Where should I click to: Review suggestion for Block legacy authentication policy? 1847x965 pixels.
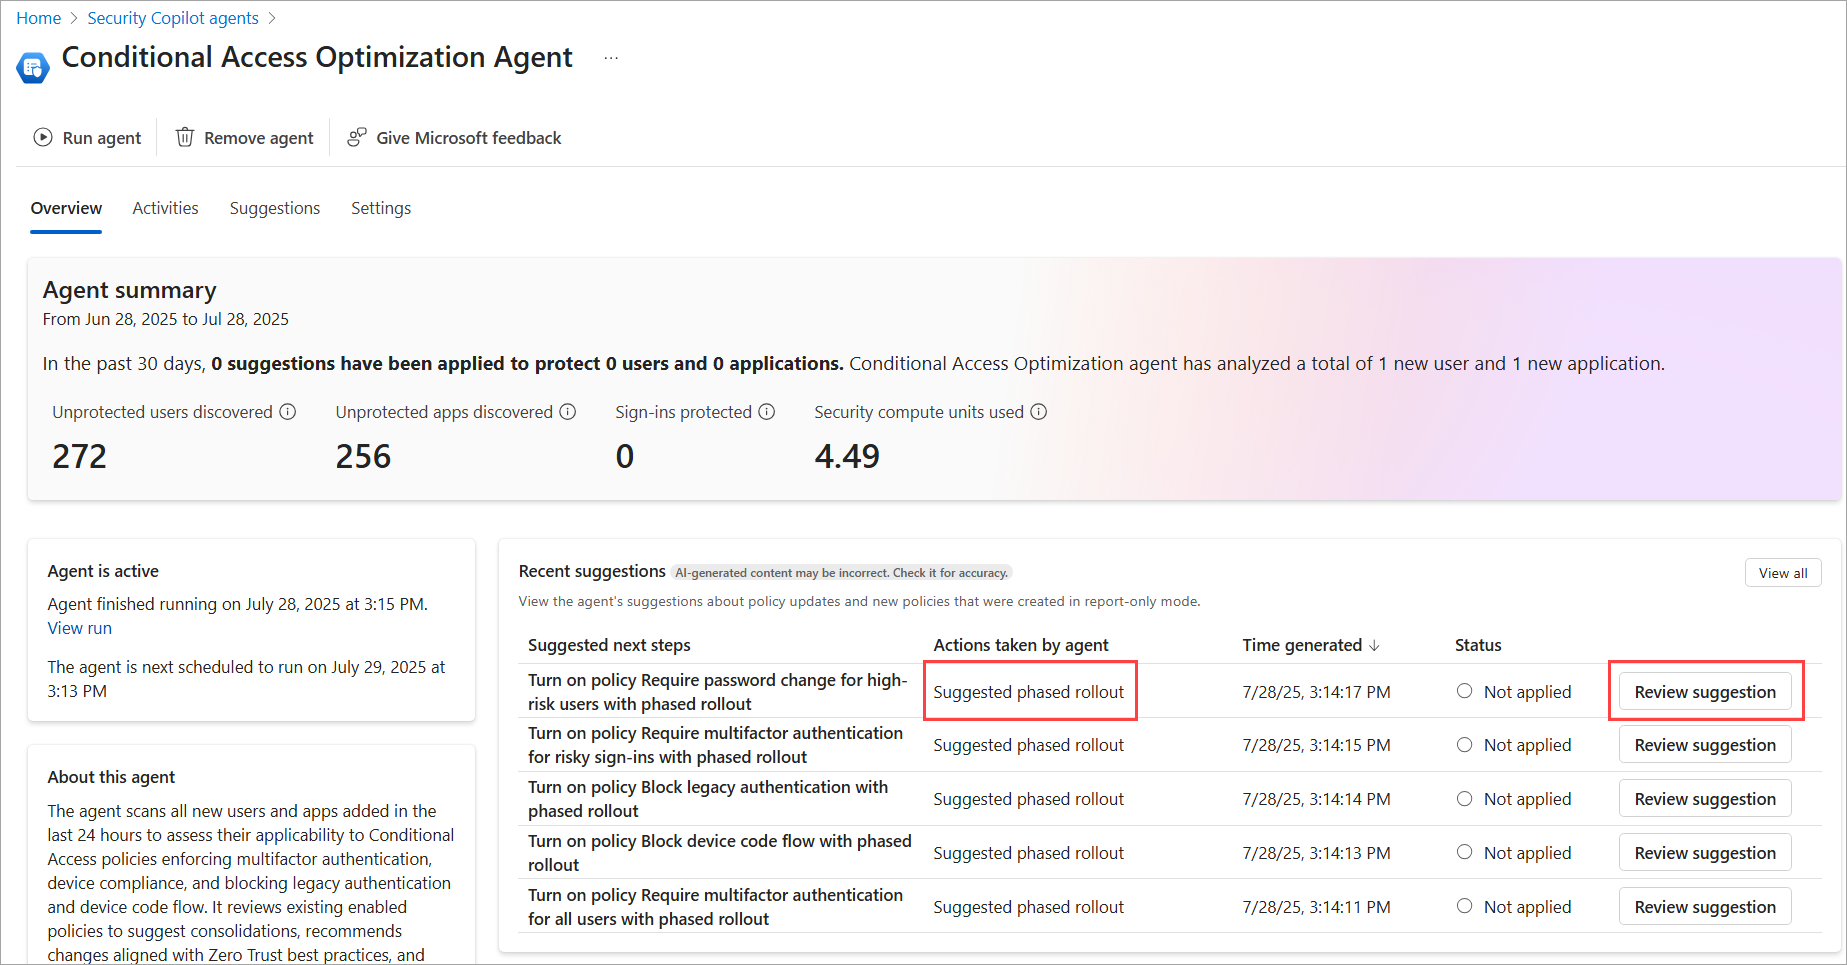pyautogui.click(x=1705, y=799)
